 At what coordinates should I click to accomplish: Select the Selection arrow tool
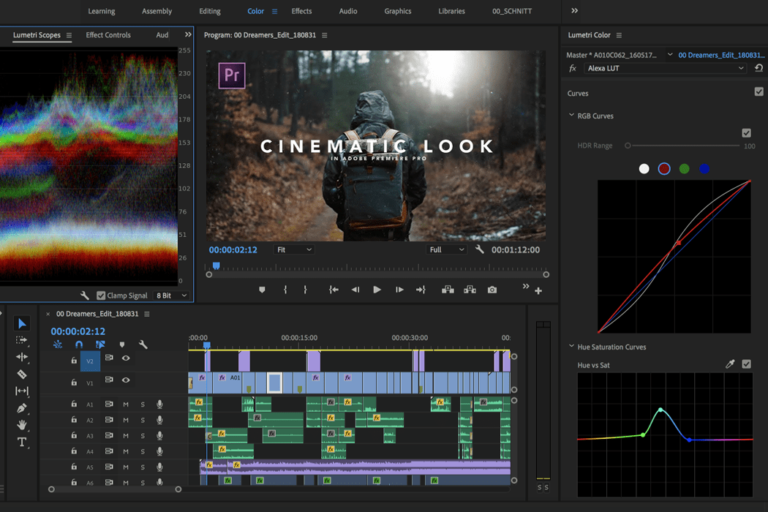pyautogui.click(x=22, y=323)
